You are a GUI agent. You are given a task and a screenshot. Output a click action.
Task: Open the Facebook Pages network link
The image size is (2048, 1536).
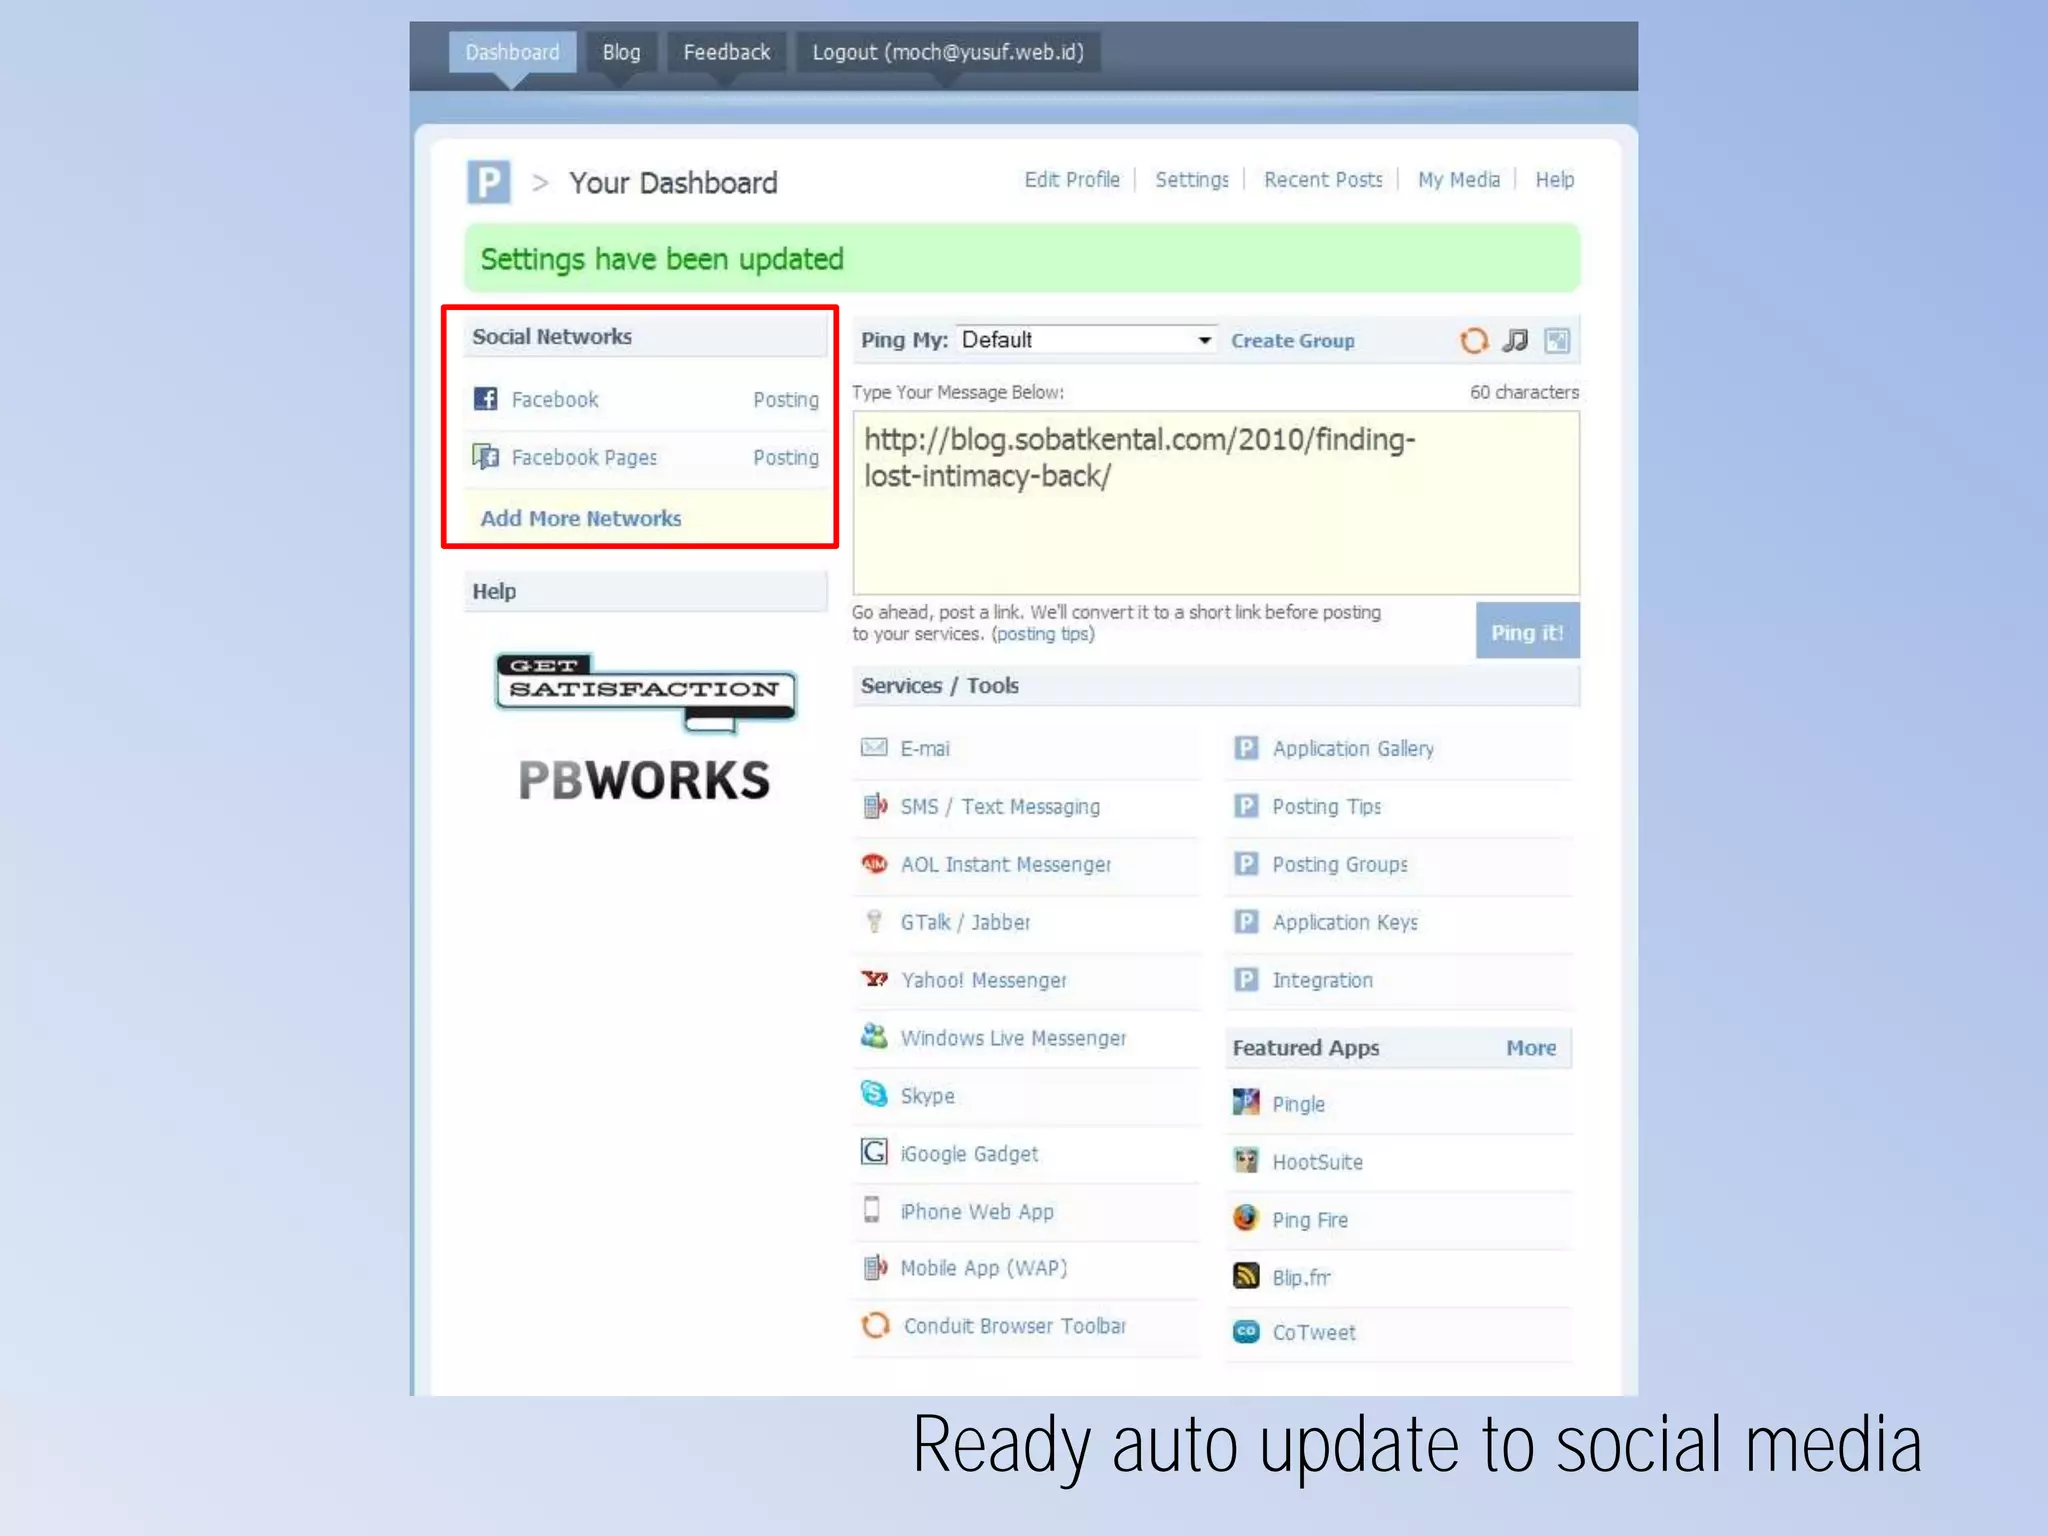(x=584, y=457)
